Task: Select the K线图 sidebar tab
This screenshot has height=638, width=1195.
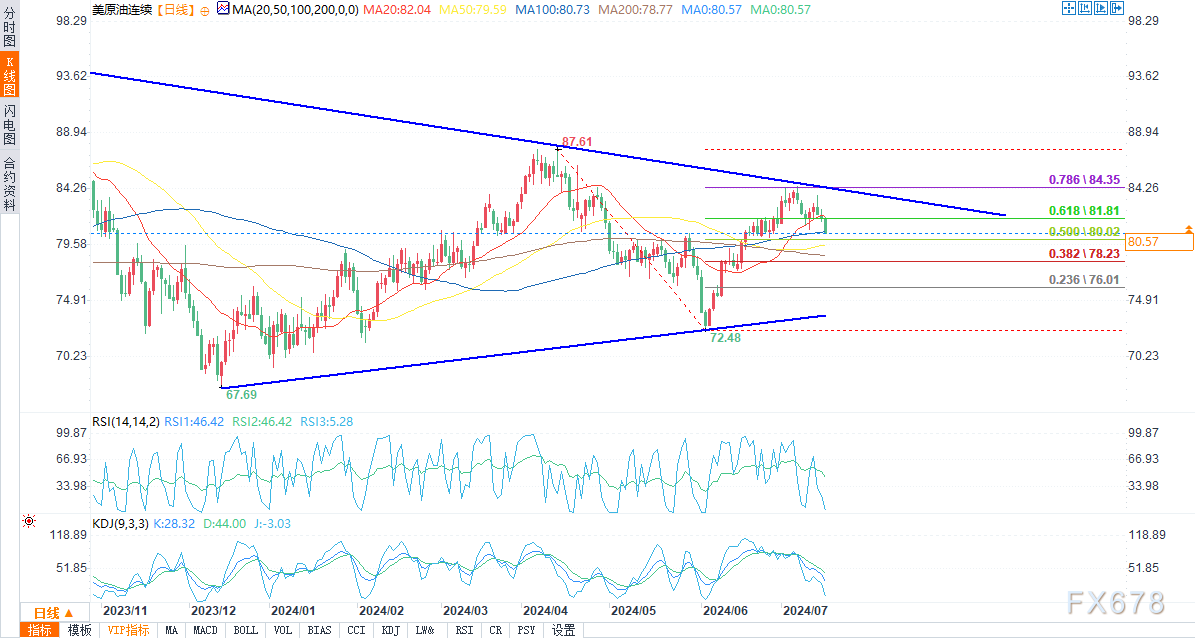Action: point(9,75)
